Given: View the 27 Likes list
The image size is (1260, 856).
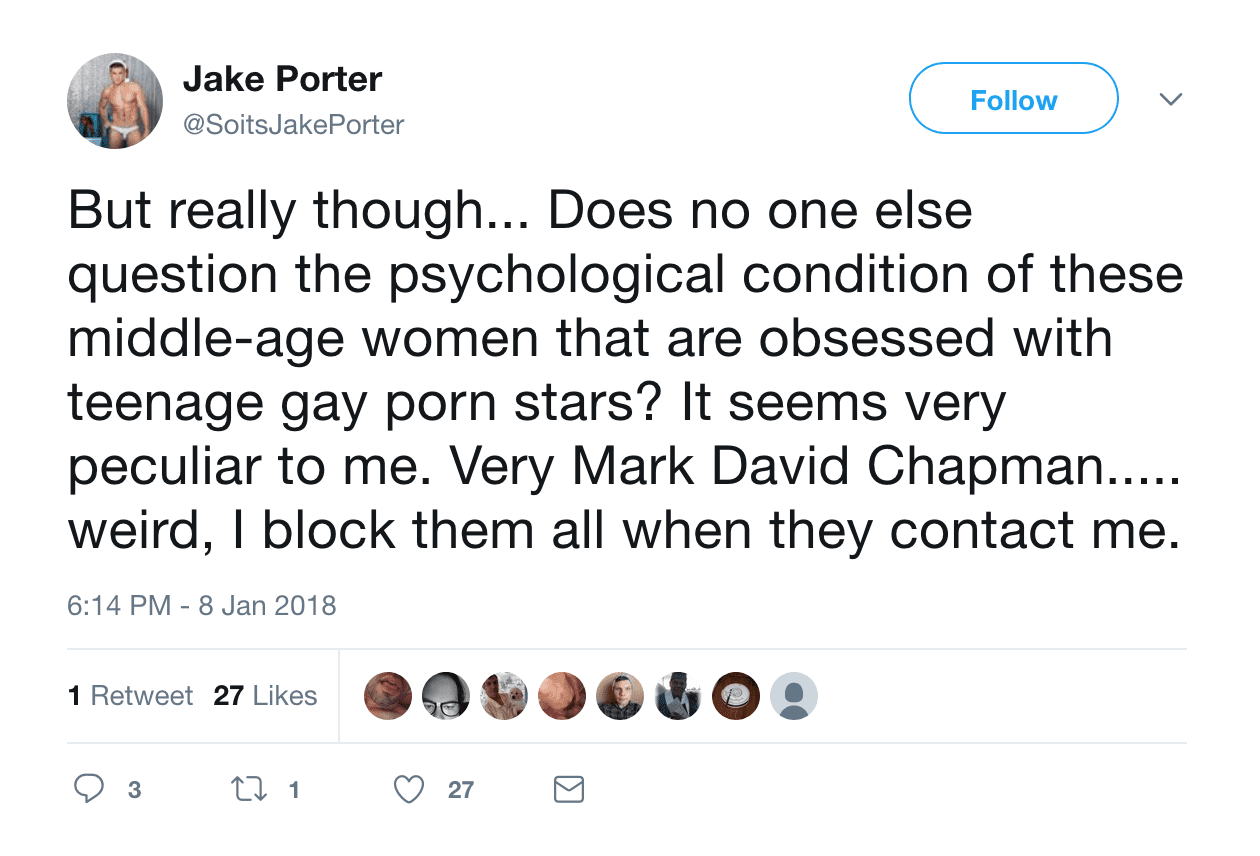Looking at the screenshot, I should 265,696.
